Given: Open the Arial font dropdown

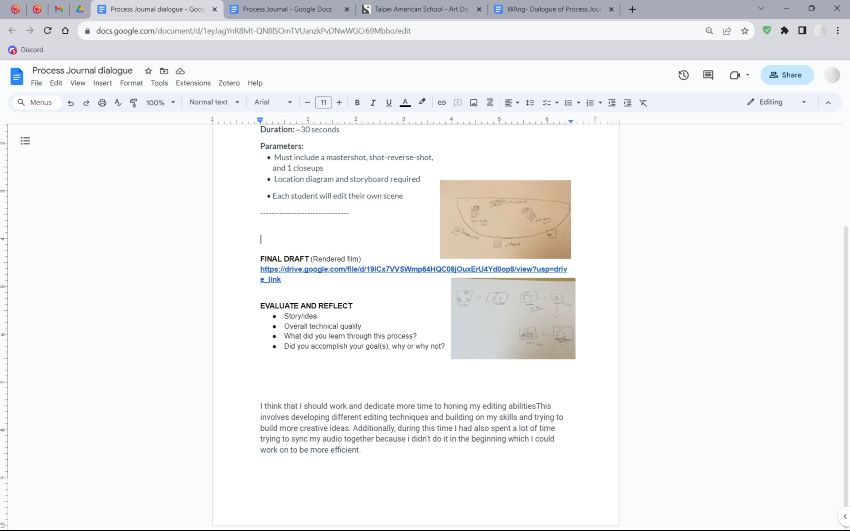Looking at the screenshot, I should tap(273, 102).
